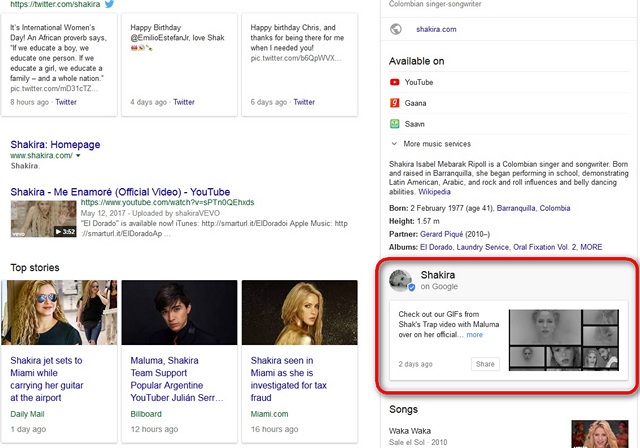Open Maluma, Shakira Team Support story

(x=177, y=379)
